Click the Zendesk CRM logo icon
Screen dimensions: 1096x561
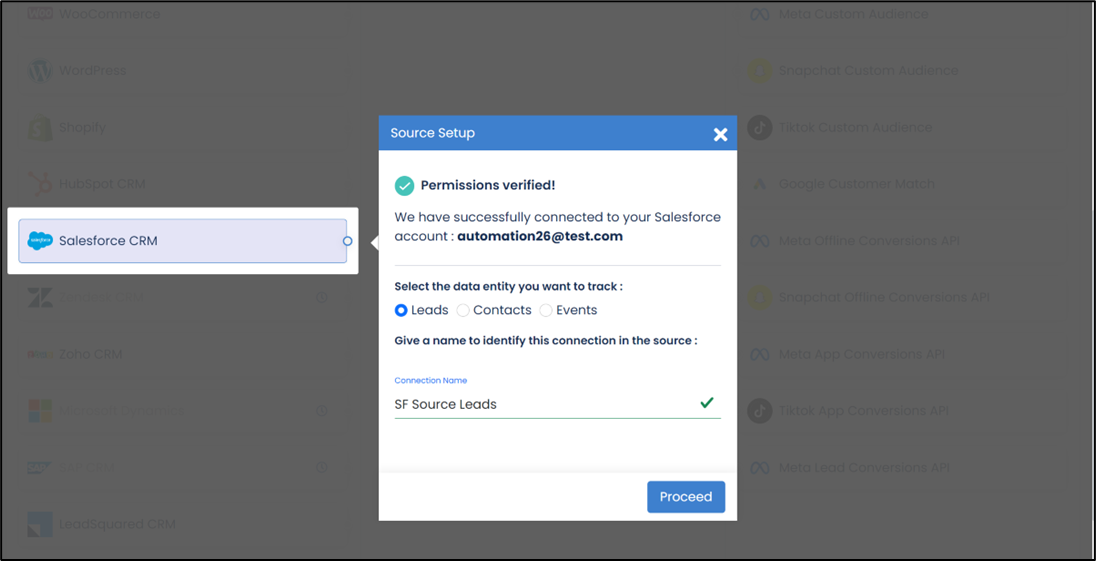click(40, 297)
